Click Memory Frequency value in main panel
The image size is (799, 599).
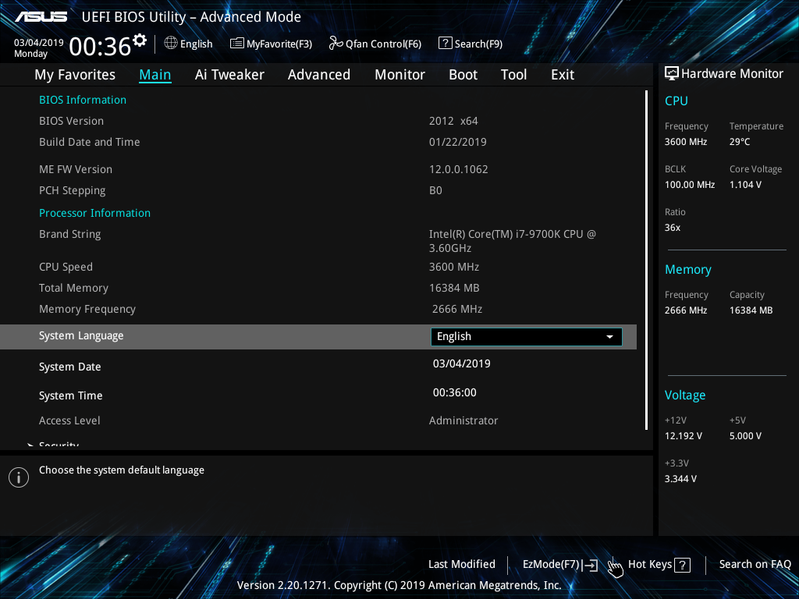pyautogui.click(x=457, y=309)
